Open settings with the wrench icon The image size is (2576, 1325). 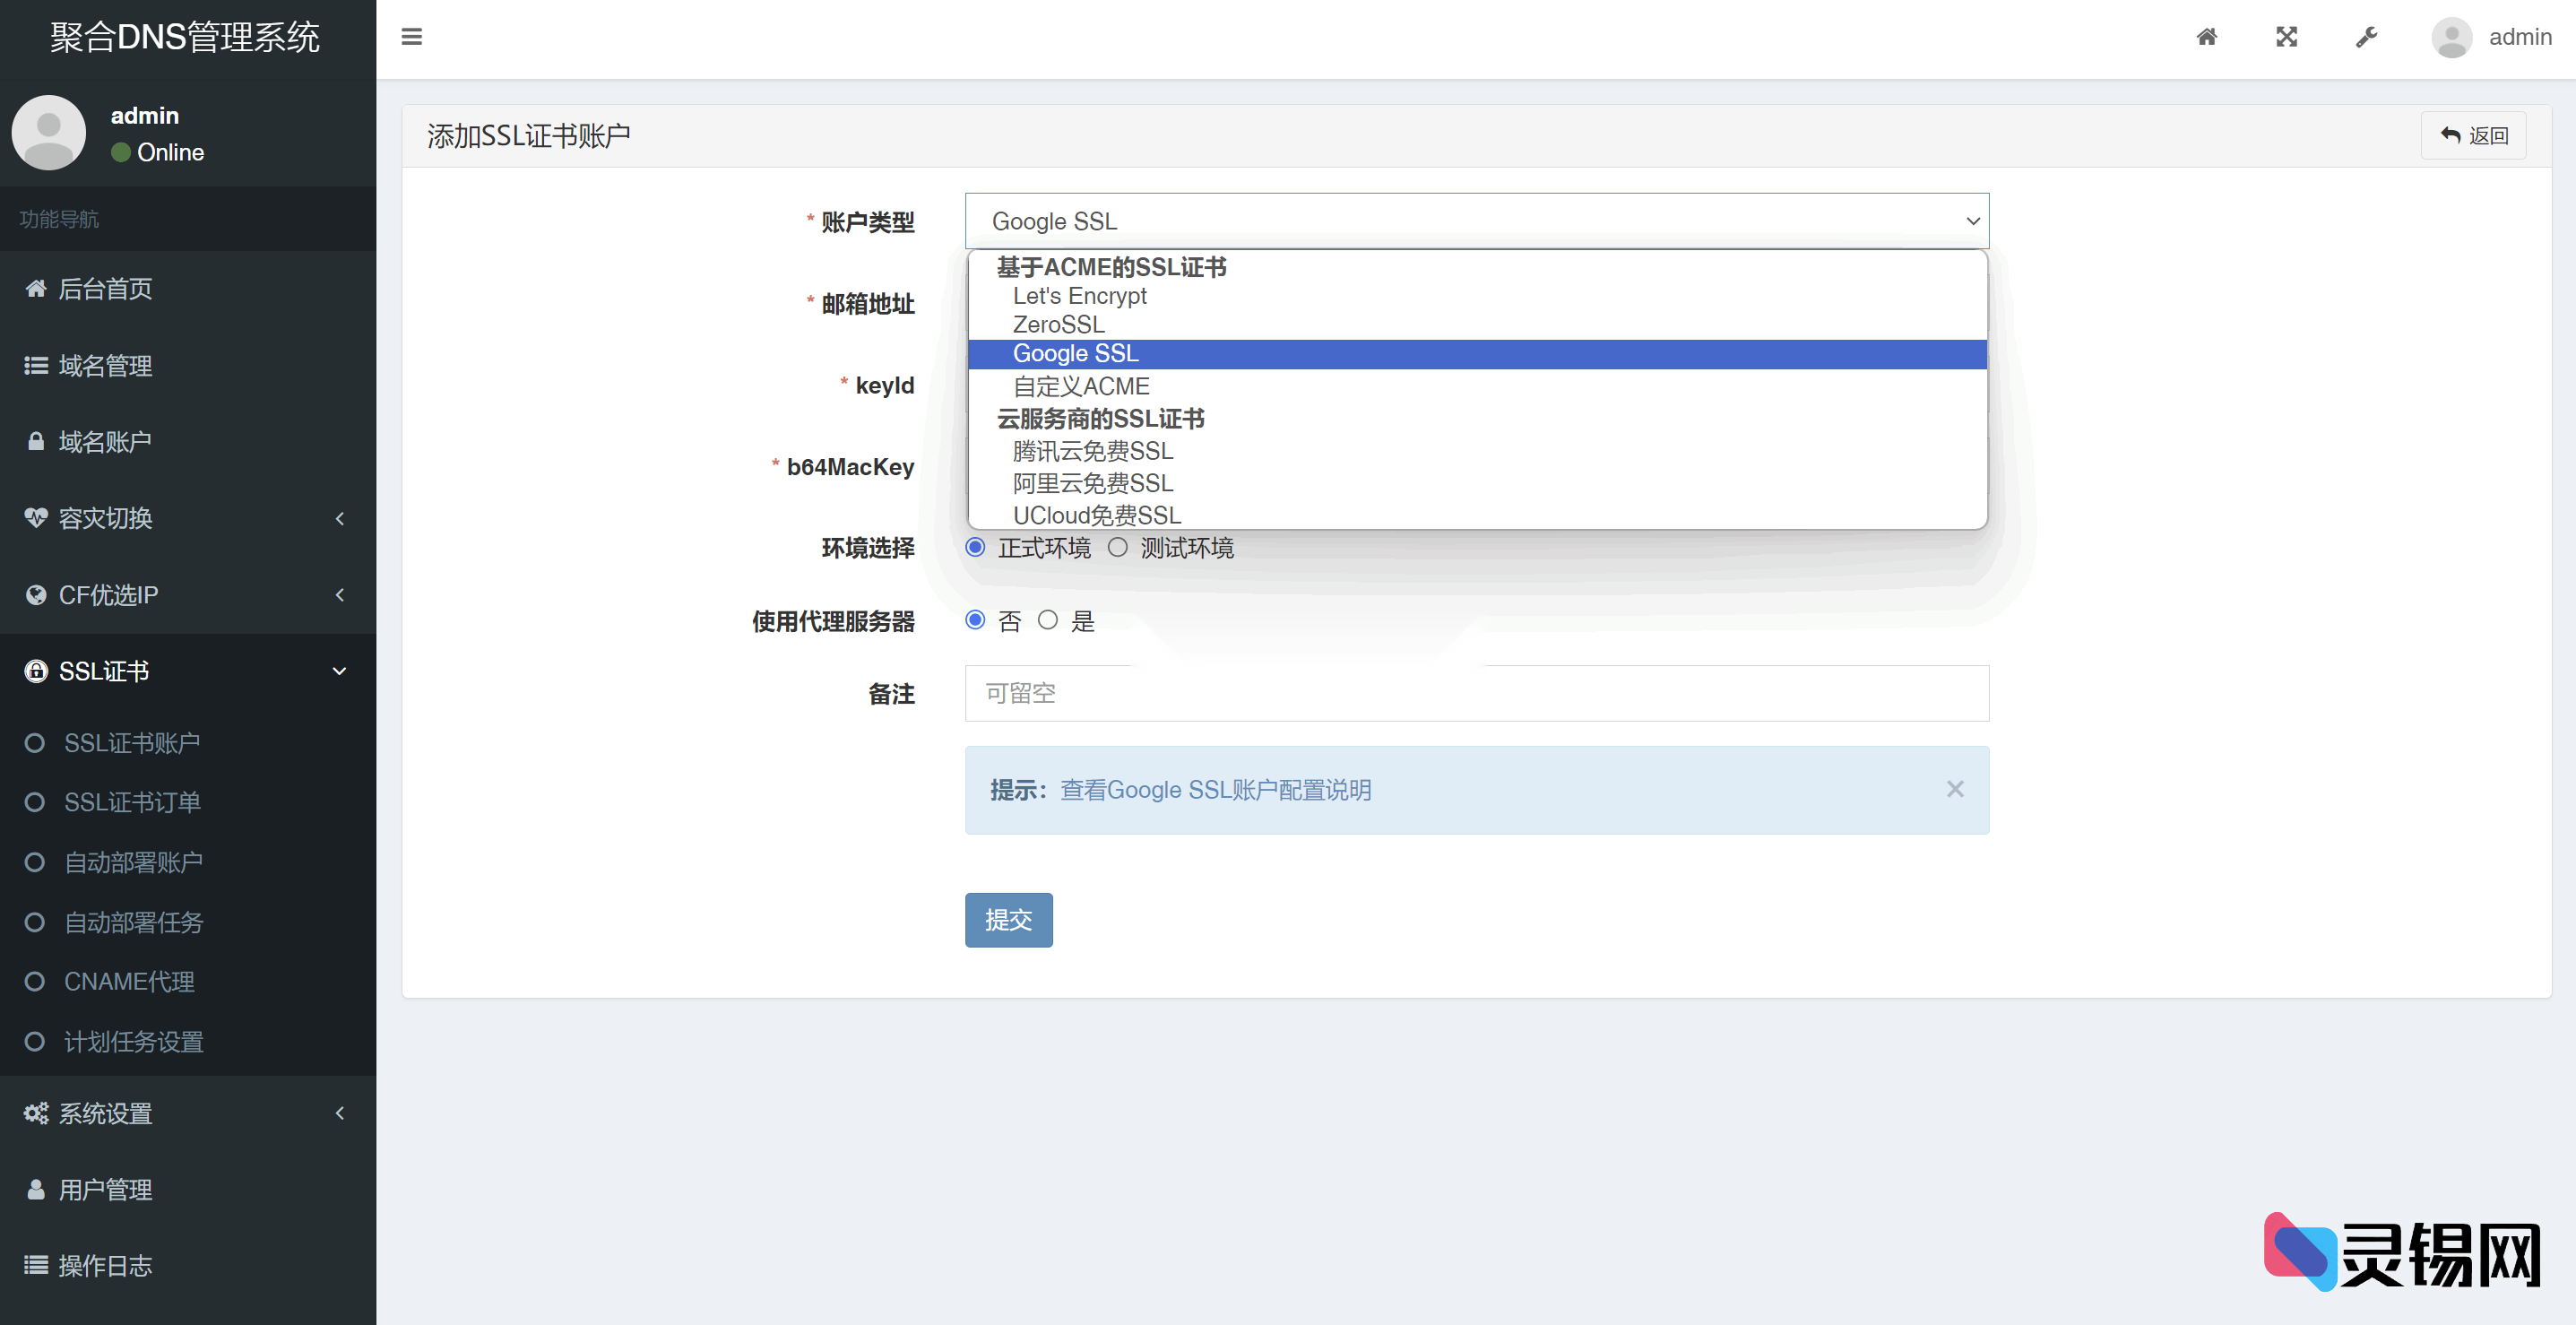coord(2366,36)
